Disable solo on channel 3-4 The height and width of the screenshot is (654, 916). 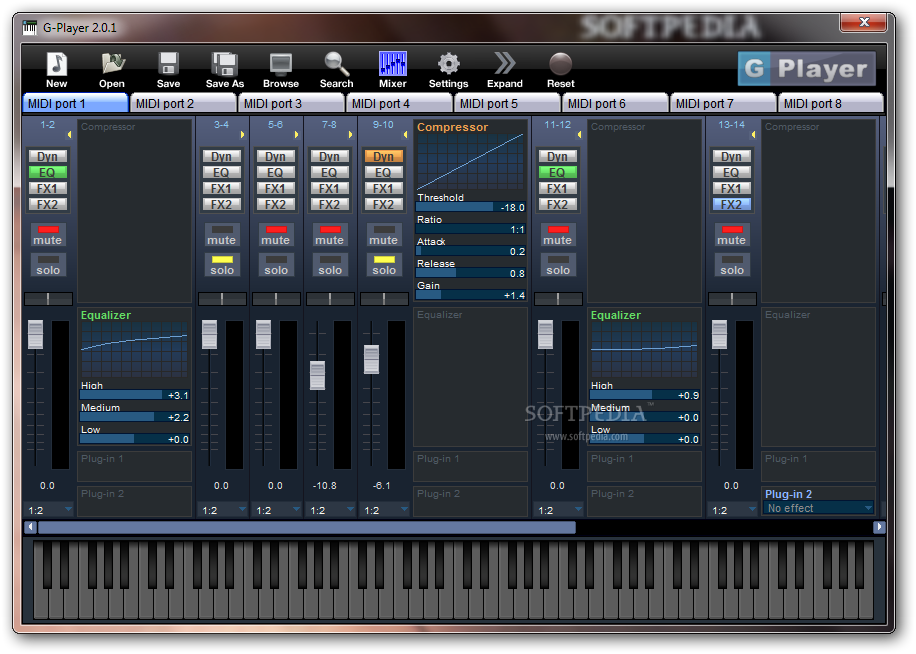pyautogui.click(x=221, y=265)
